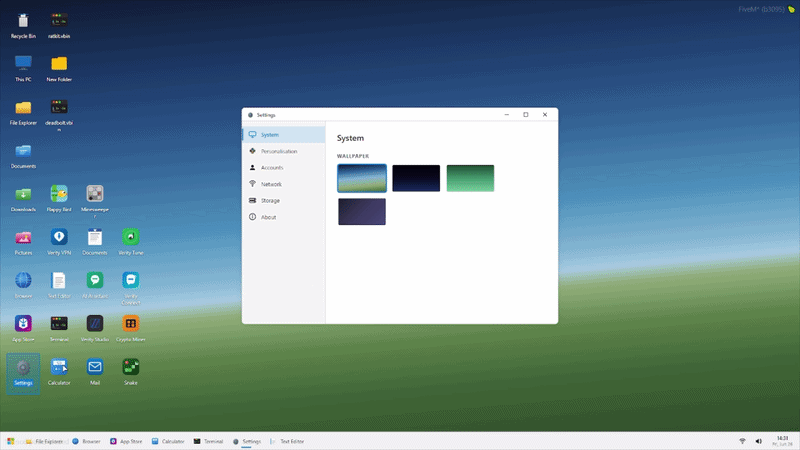Select System in the Settings sidebar
The width and height of the screenshot is (800, 450).
(x=284, y=135)
